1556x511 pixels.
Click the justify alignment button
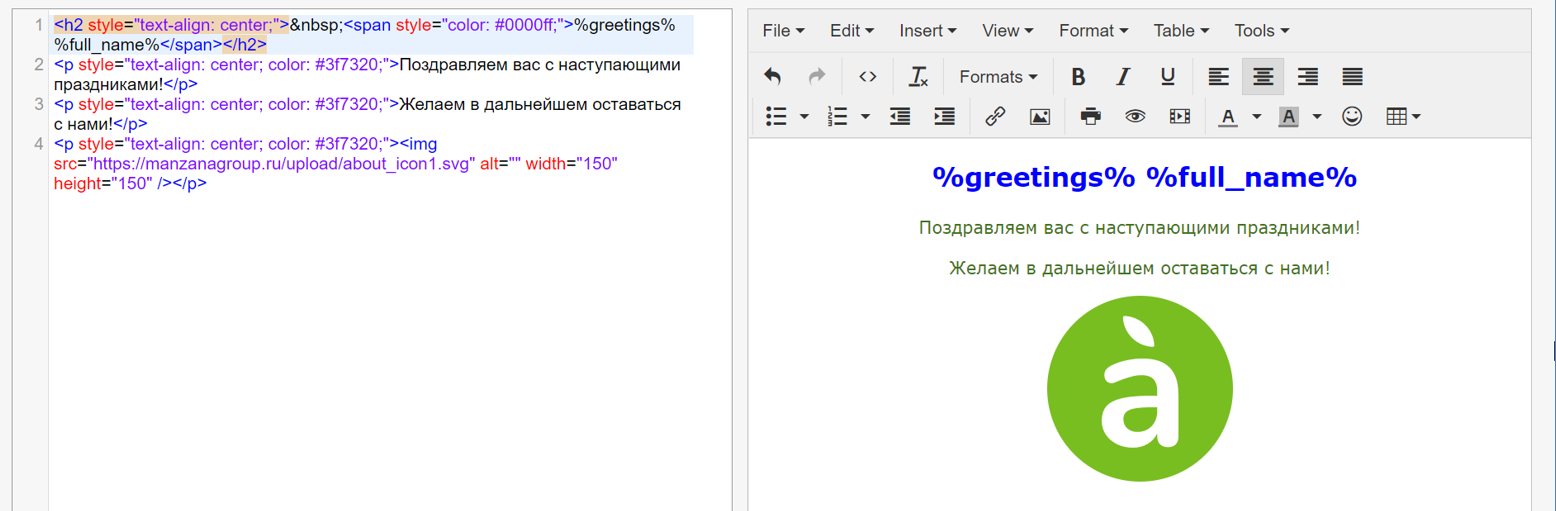point(1352,77)
